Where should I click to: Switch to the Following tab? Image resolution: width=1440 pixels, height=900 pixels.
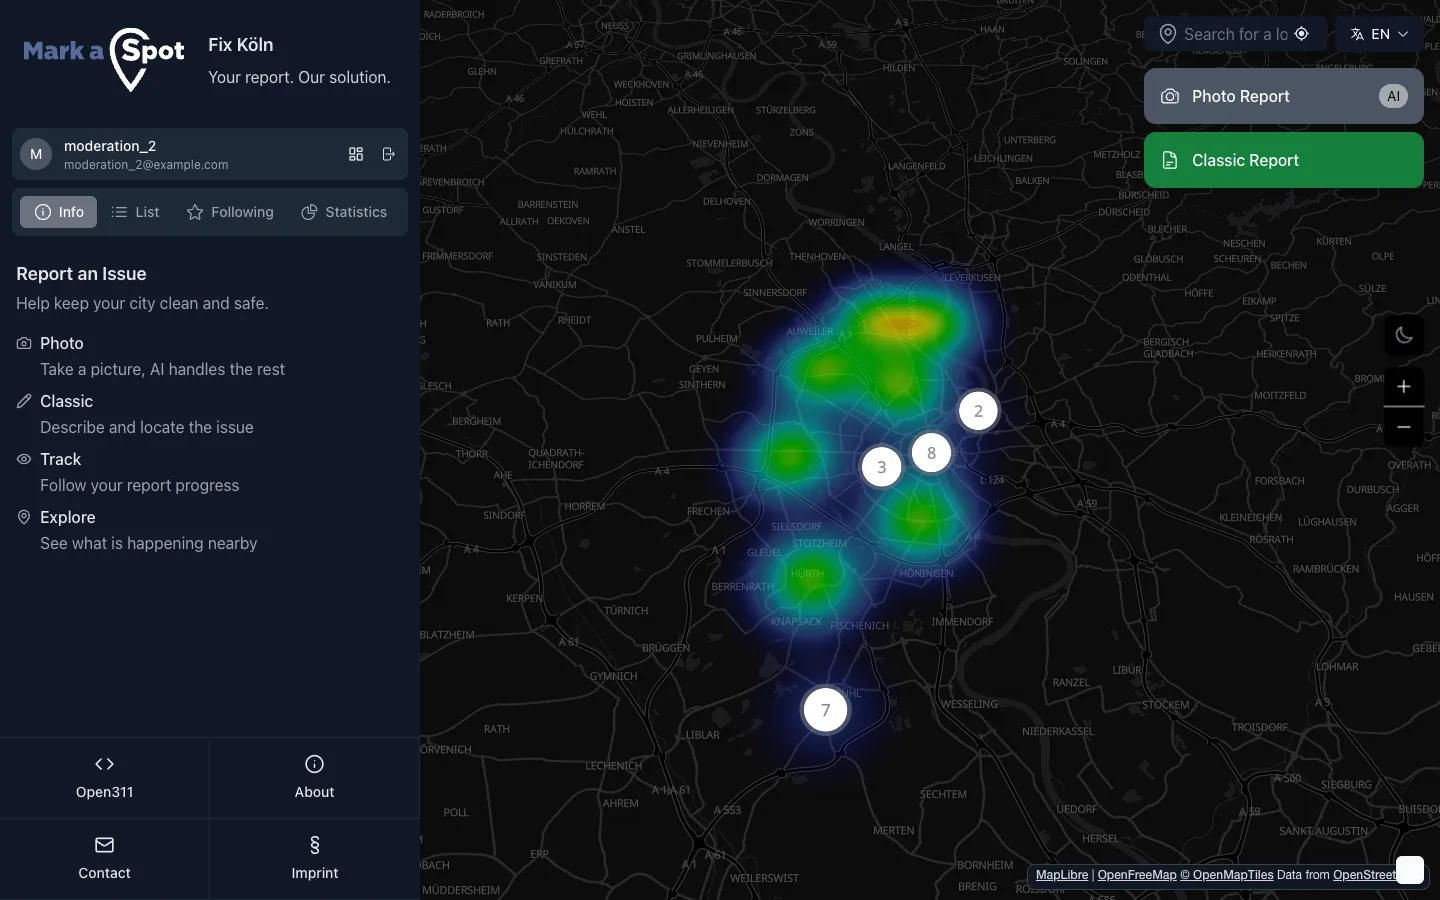(x=230, y=212)
